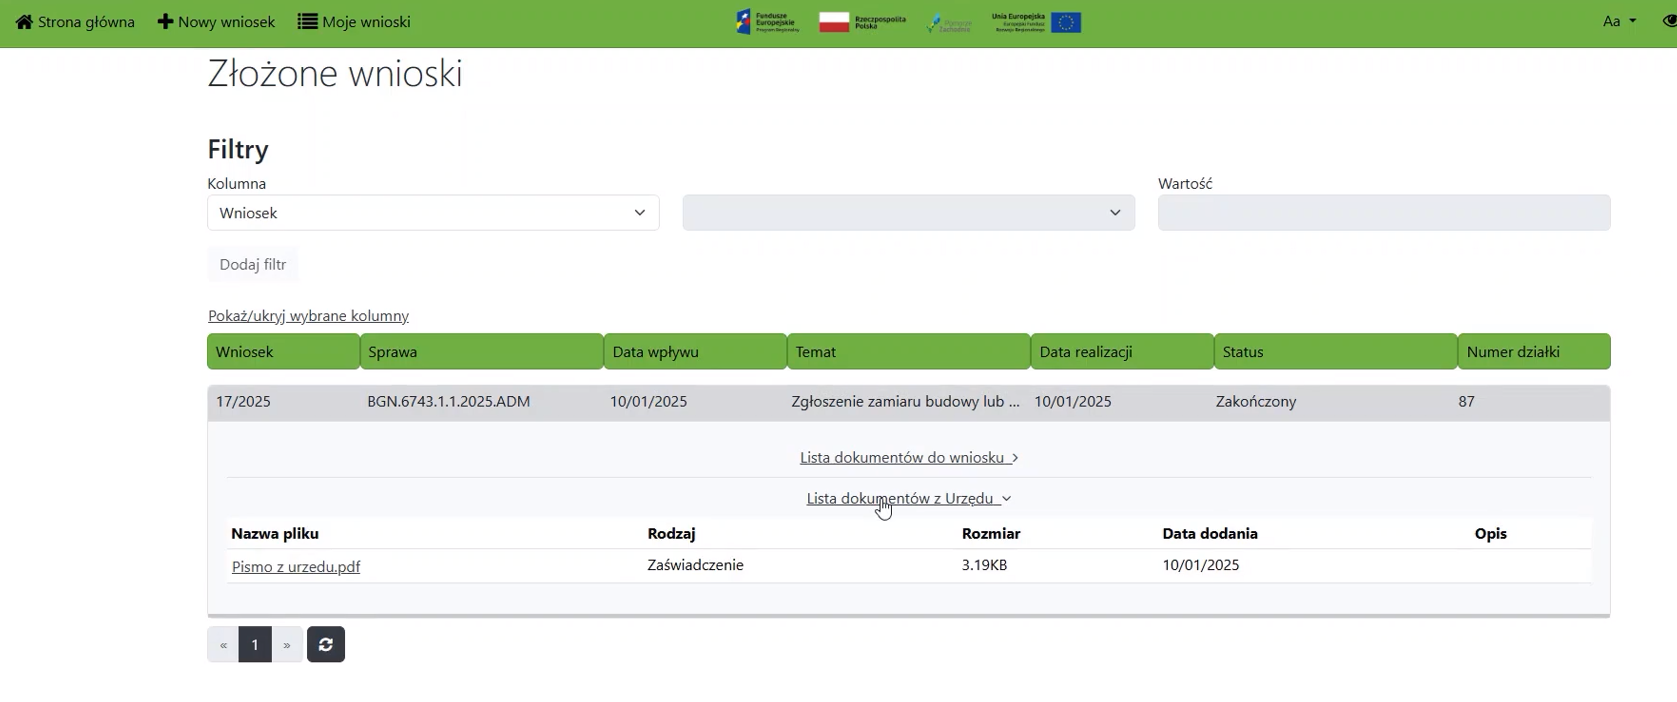Open Strona główna in the navigation bar
Screen dimensions: 1677x702
(x=76, y=22)
